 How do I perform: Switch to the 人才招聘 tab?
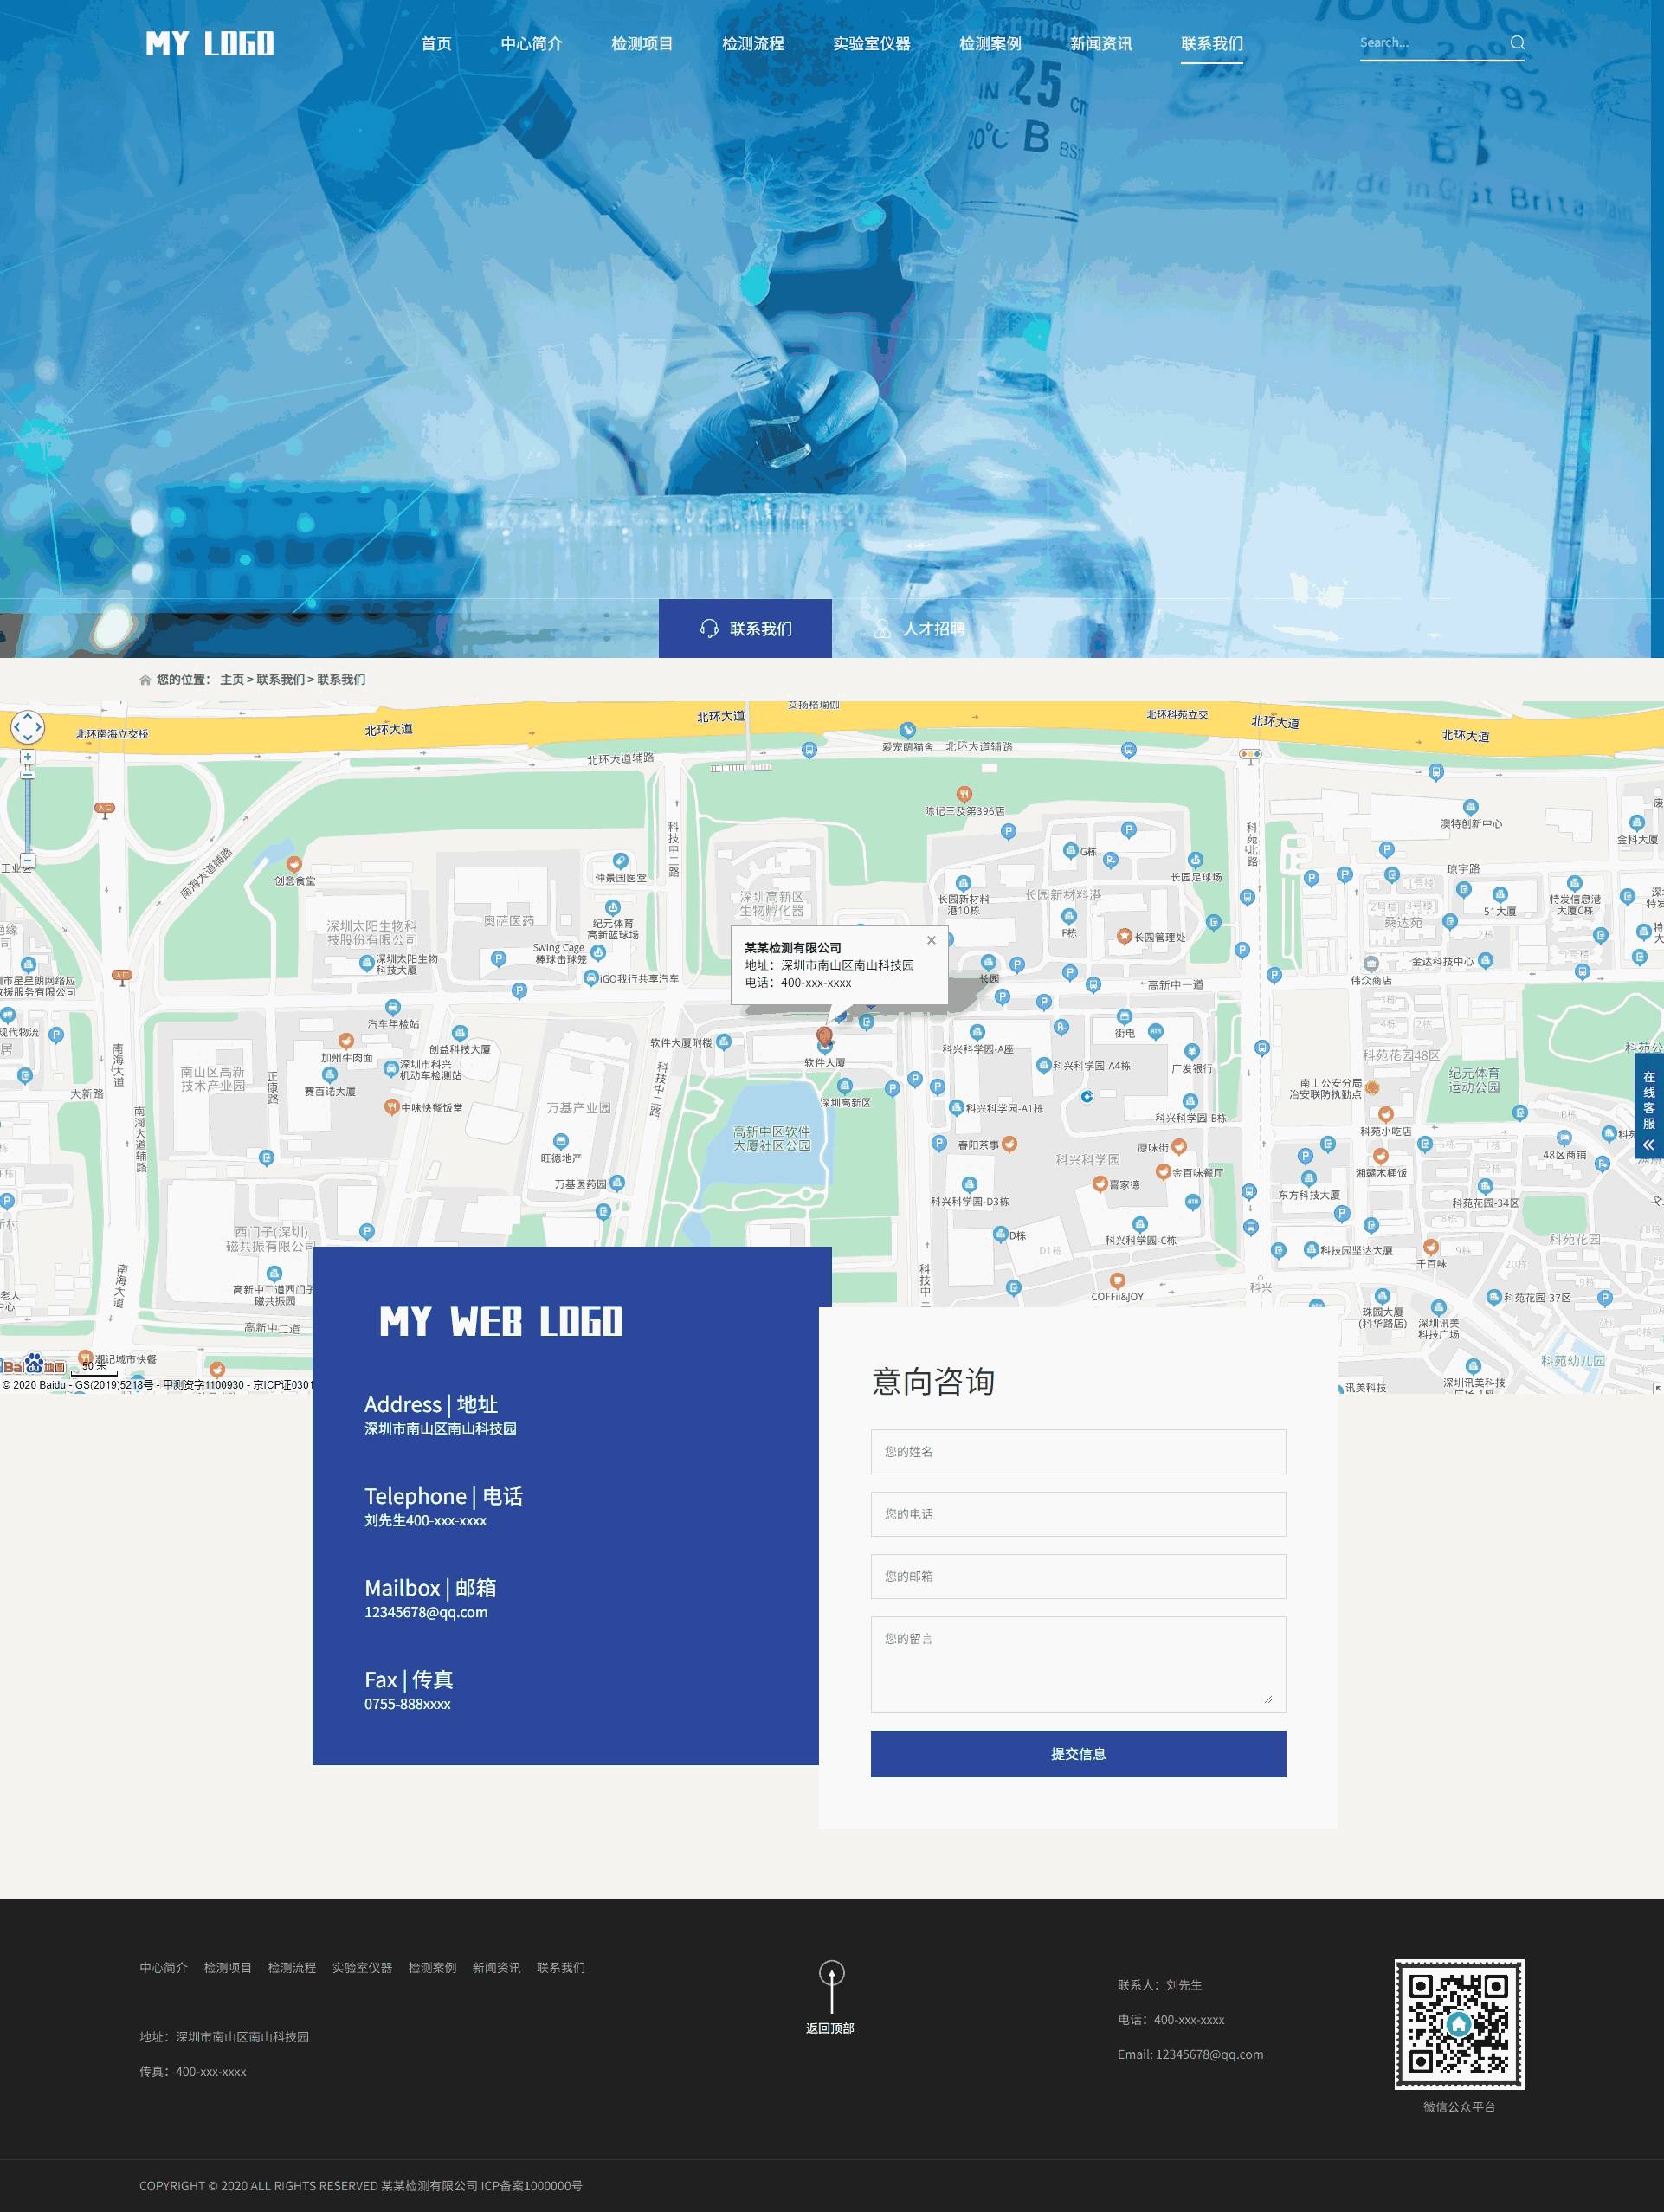[919, 629]
